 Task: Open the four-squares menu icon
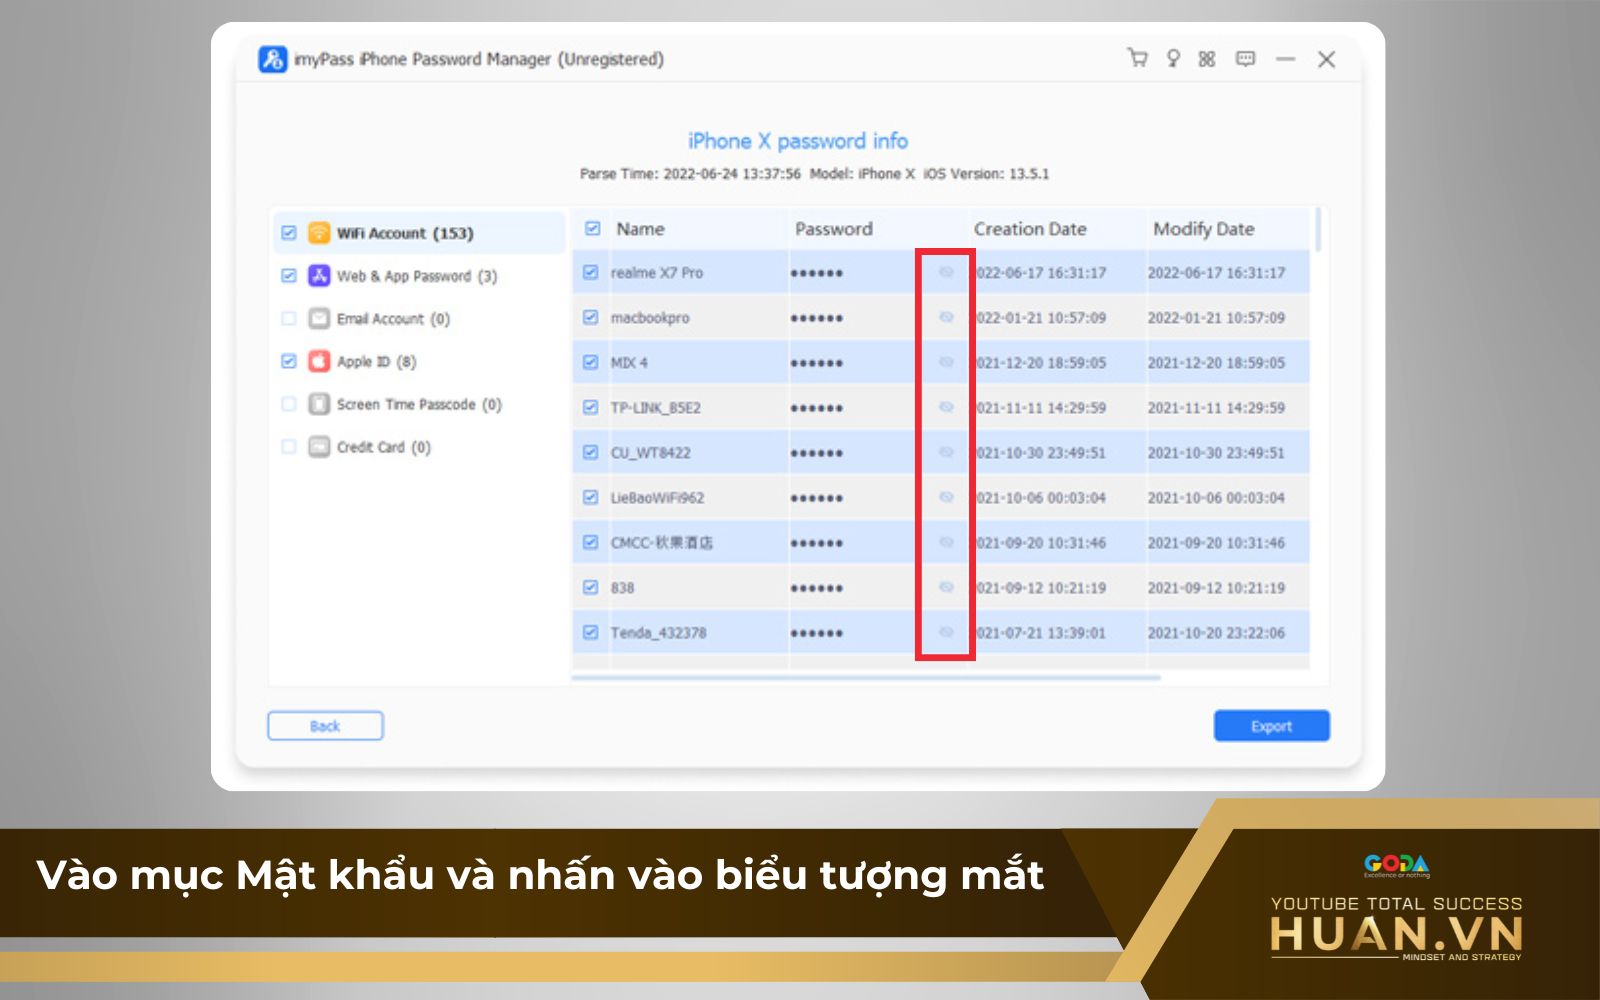[1207, 59]
